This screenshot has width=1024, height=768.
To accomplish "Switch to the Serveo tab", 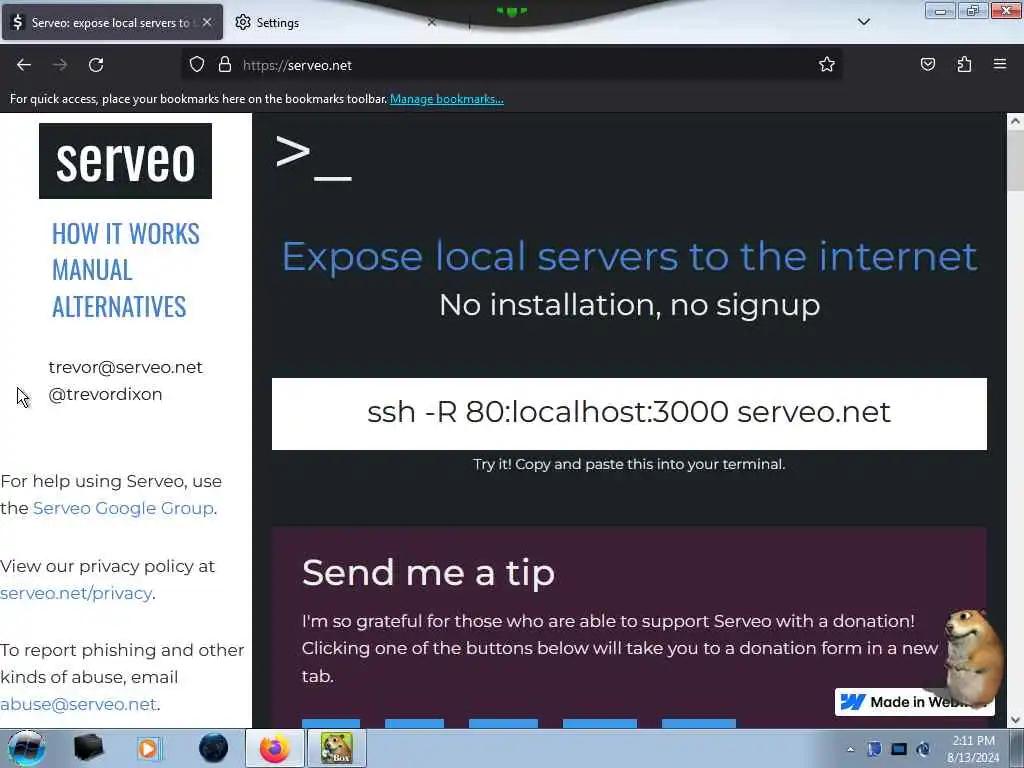I will coord(112,22).
